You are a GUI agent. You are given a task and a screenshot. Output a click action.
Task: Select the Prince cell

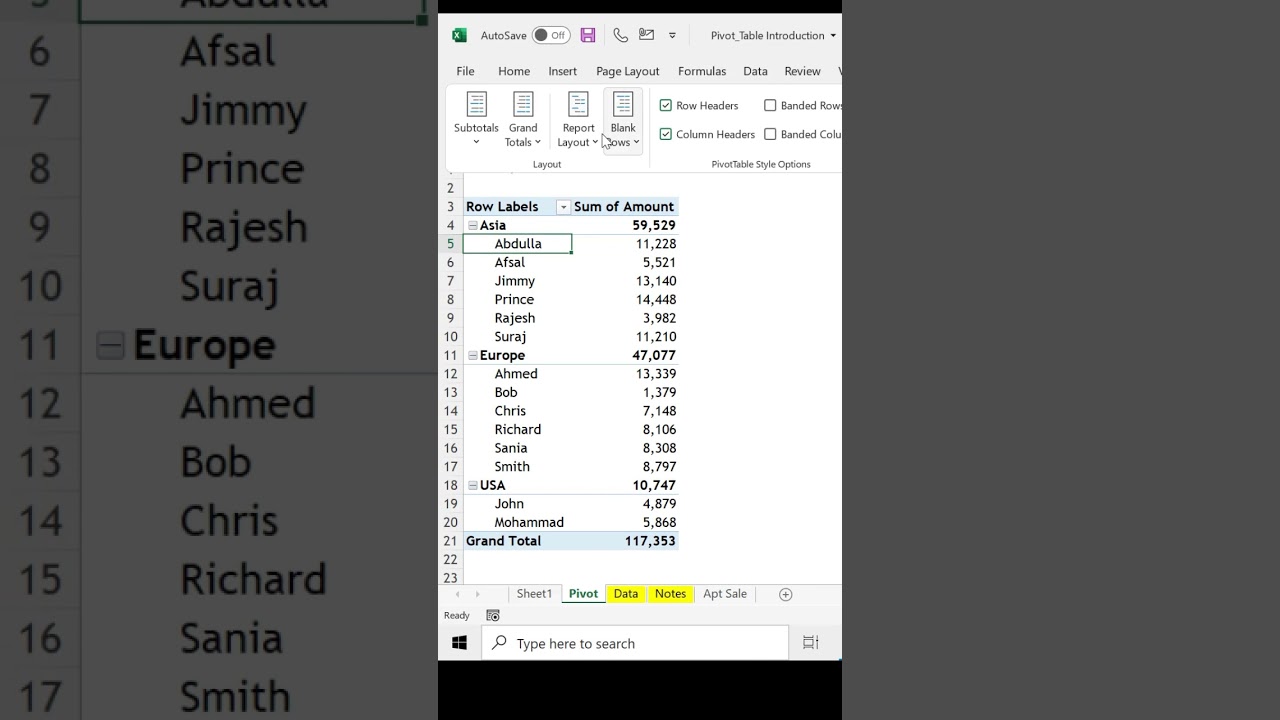tap(517, 299)
